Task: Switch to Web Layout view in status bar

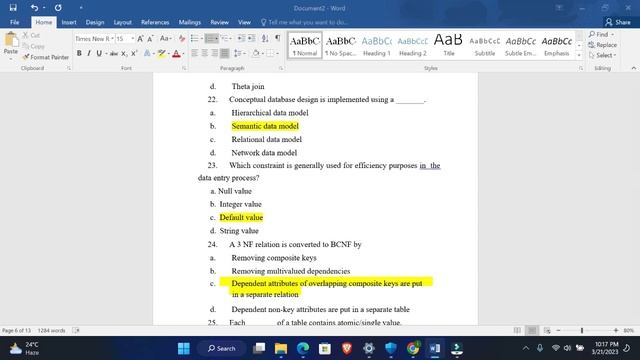Action: tap(547, 330)
